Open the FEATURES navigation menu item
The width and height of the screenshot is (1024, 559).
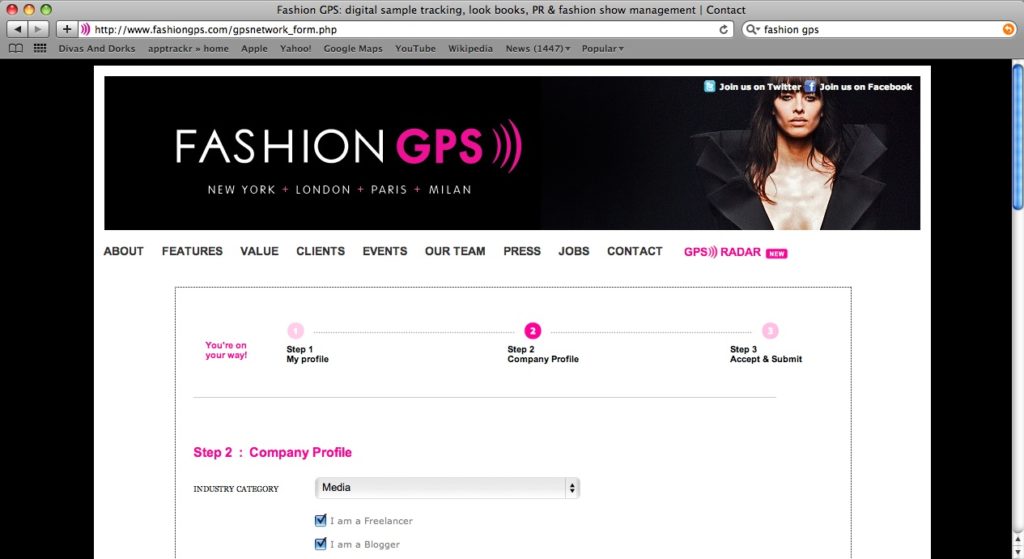[x=192, y=251]
